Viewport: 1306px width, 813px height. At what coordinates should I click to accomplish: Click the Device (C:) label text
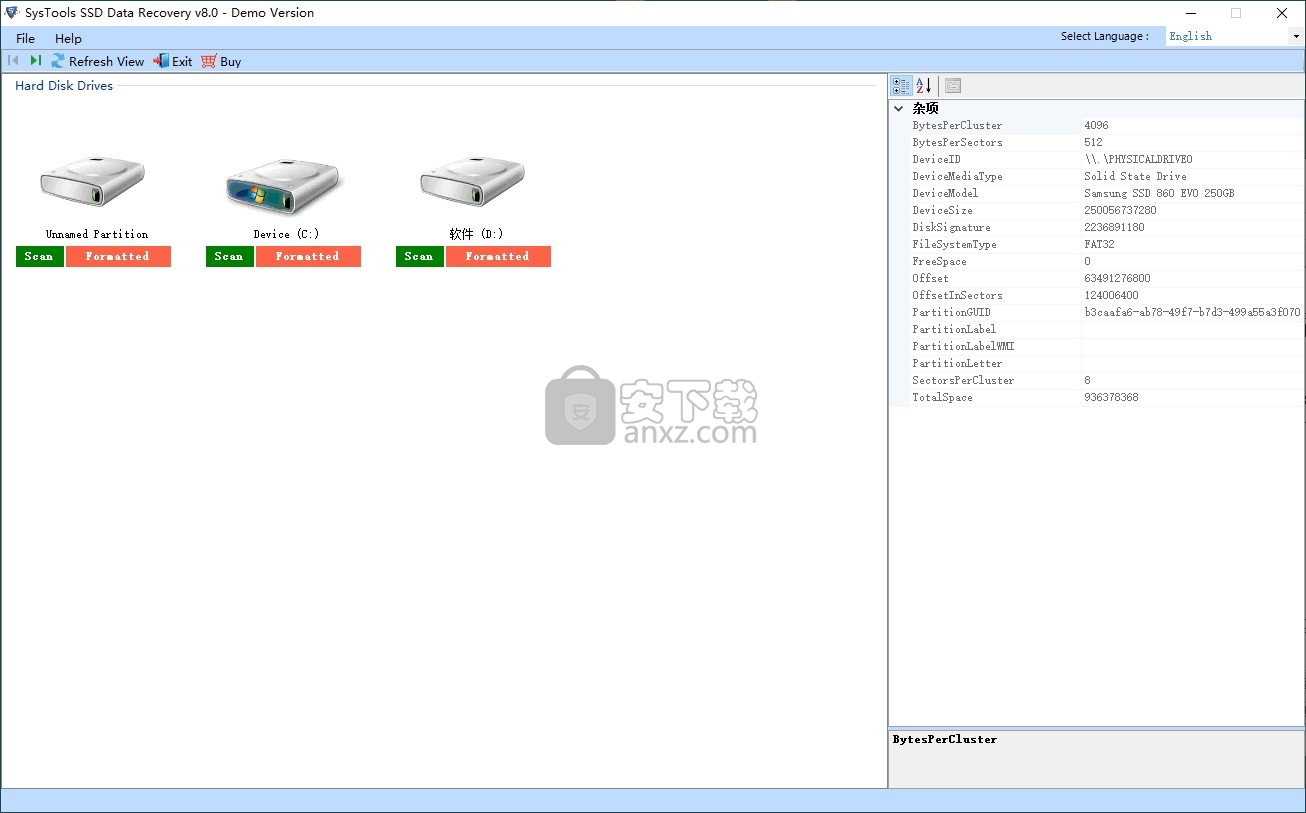tap(286, 234)
